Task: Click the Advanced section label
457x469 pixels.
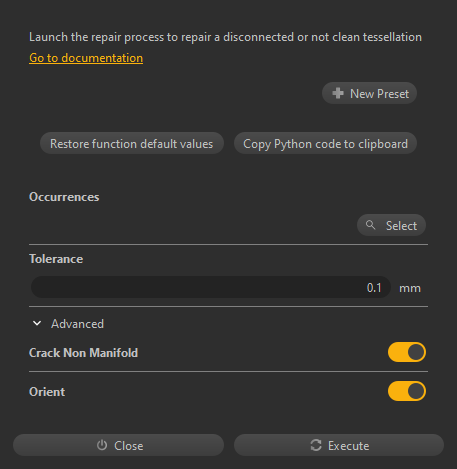Action: click(77, 324)
